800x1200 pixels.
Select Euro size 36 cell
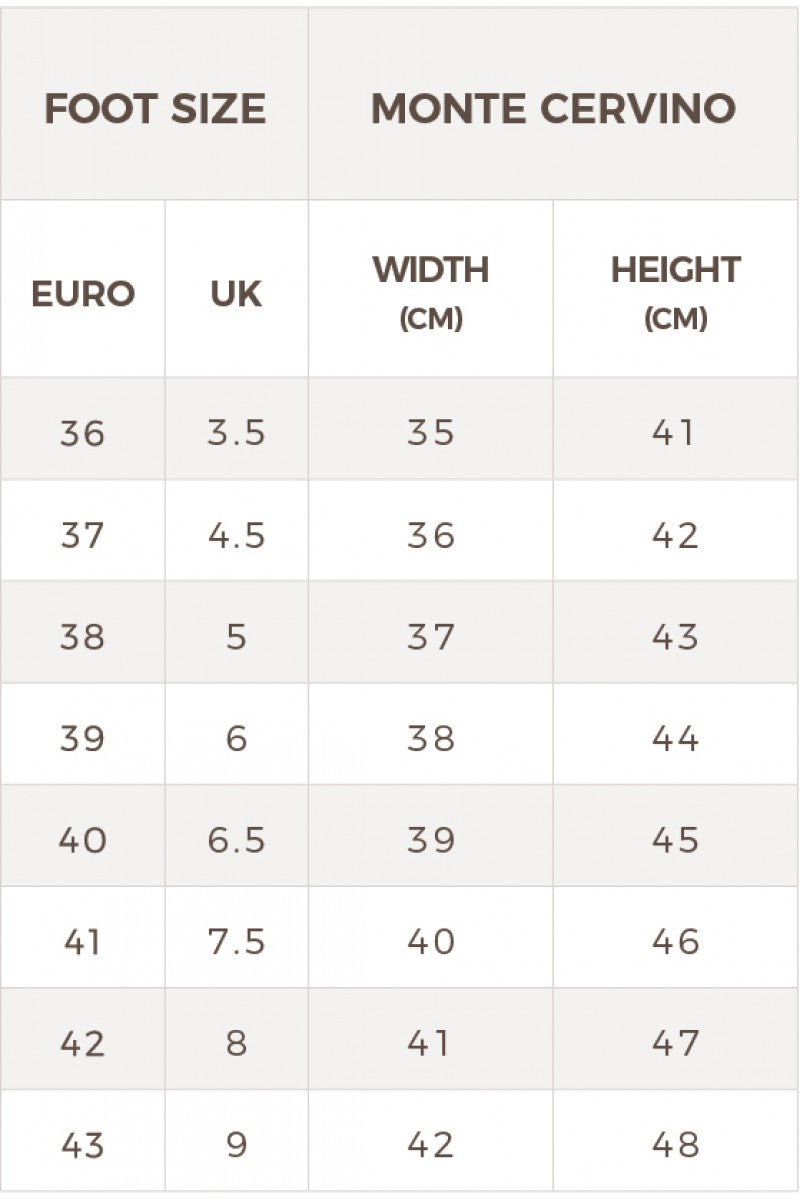[x=83, y=432]
